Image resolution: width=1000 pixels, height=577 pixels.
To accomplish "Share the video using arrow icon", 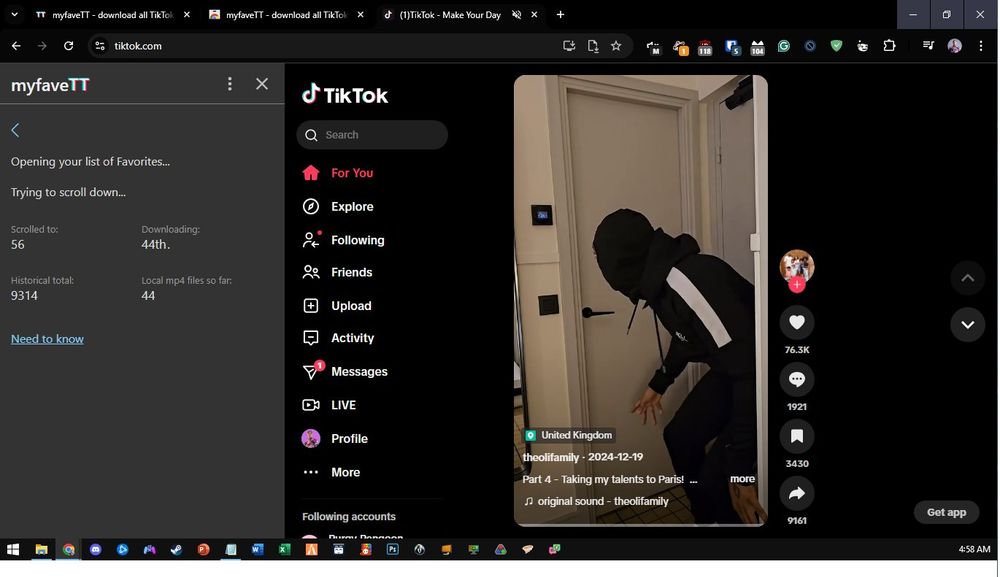I will click(x=797, y=493).
